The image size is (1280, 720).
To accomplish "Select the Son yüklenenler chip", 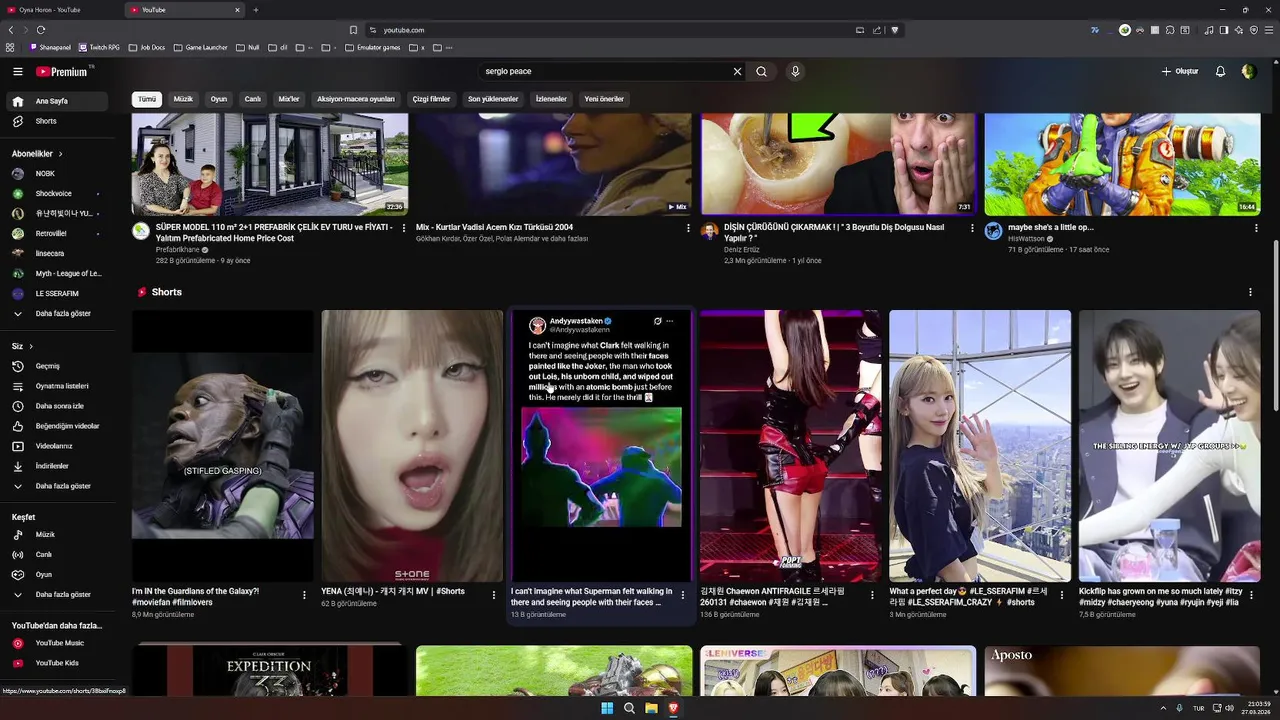I will click(493, 99).
